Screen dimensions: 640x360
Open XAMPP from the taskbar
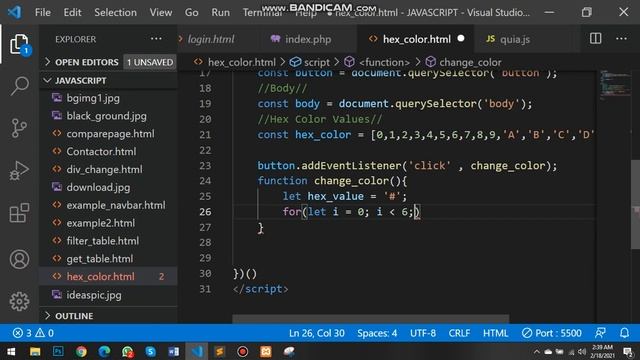point(266,351)
